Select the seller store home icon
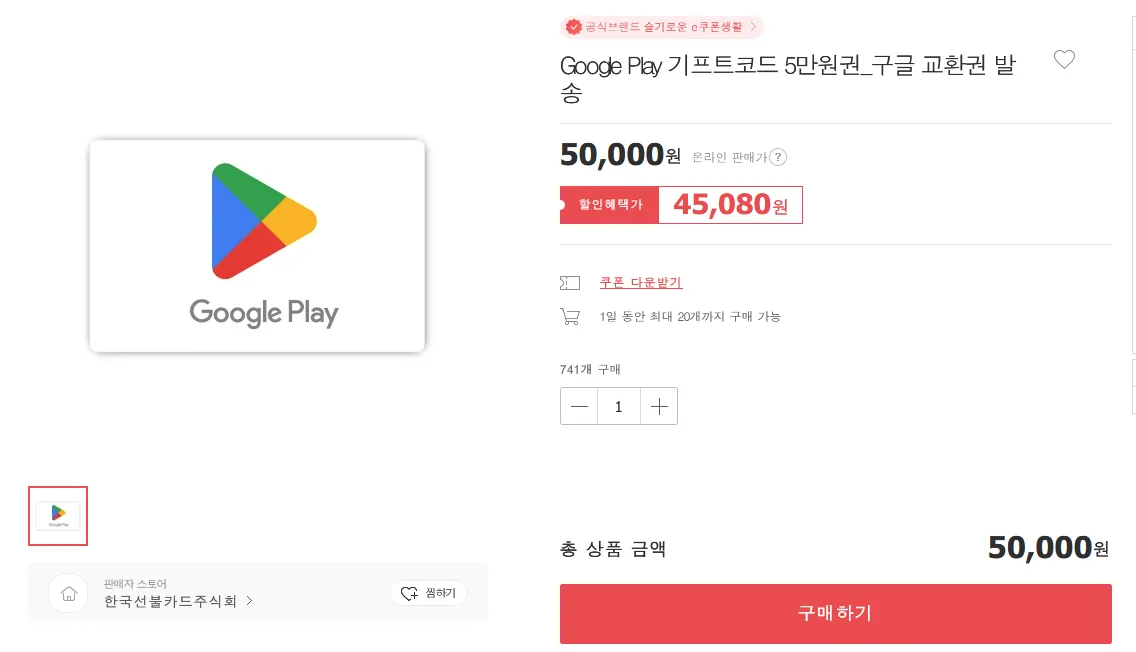1136x652 pixels. pyautogui.click(x=68, y=592)
